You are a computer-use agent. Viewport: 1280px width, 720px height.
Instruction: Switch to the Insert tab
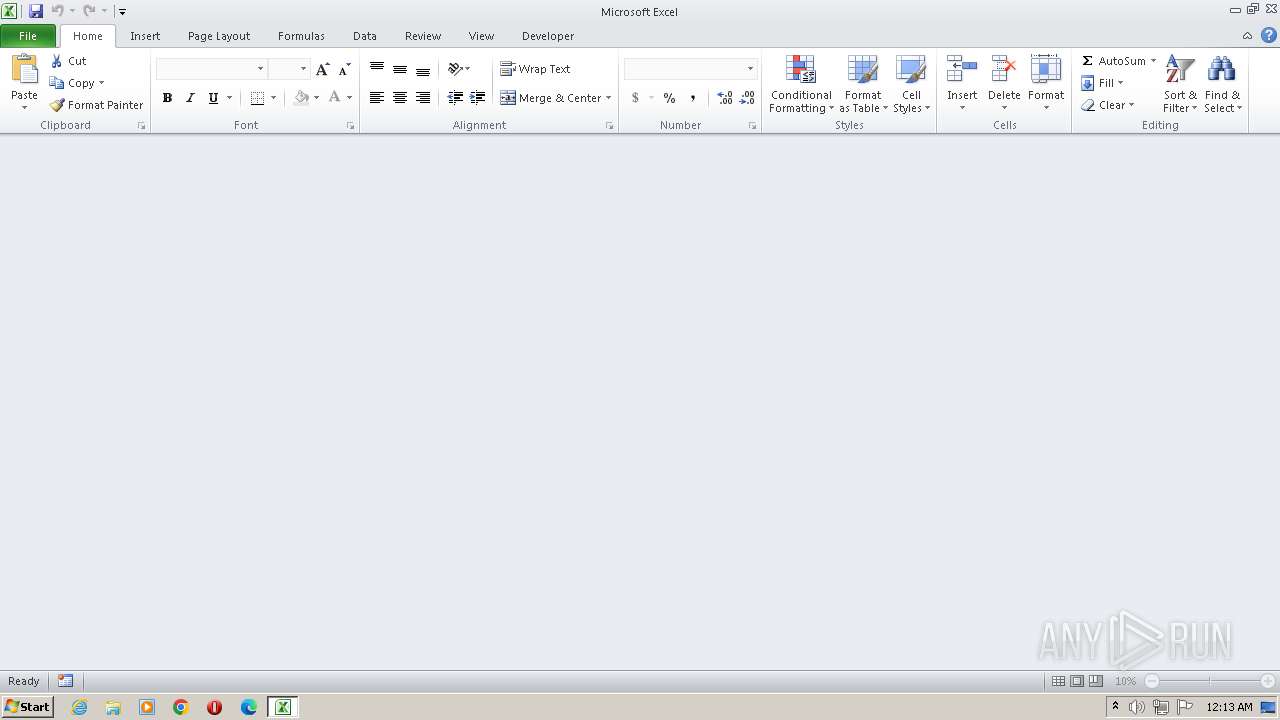(145, 36)
